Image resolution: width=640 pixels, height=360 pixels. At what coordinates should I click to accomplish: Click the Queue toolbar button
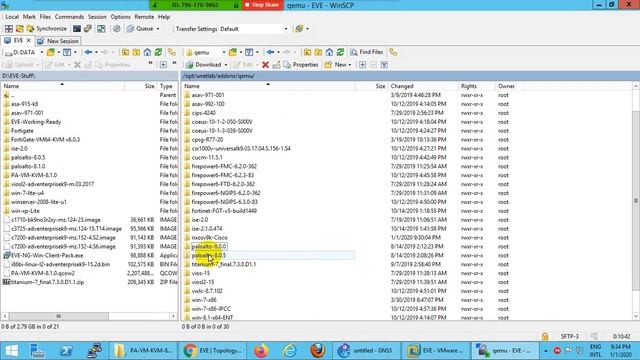pos(140,29)
